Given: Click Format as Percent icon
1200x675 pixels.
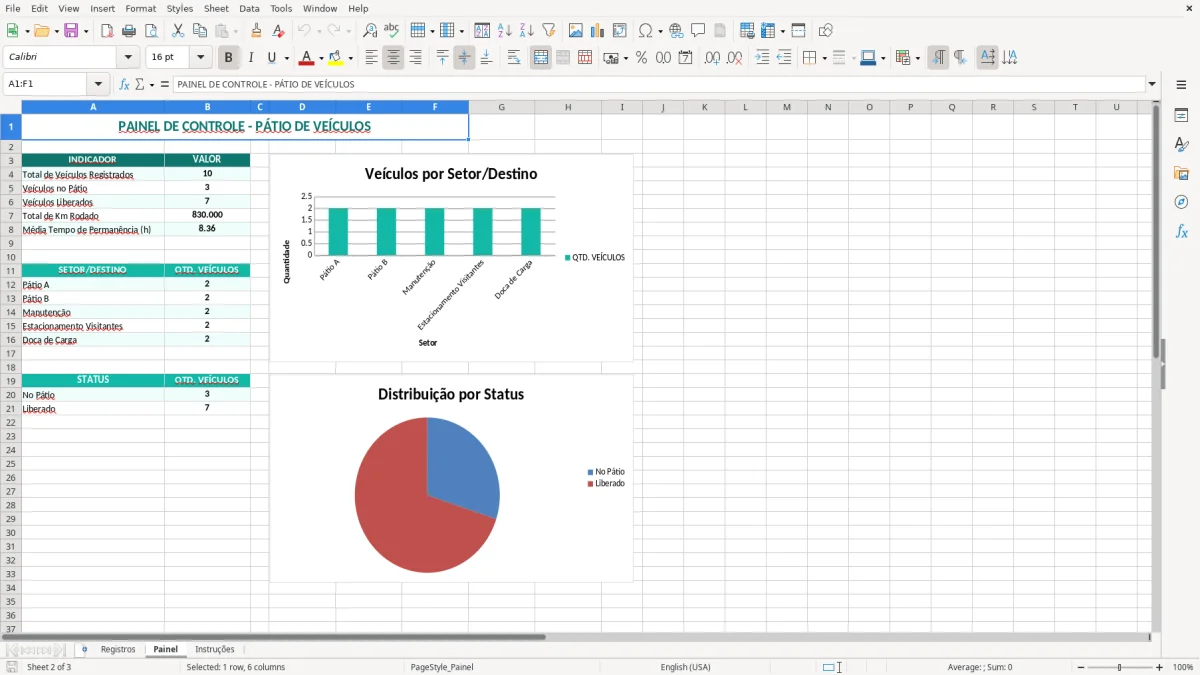Looking at the screenshot, I should (x=642, y=58).
